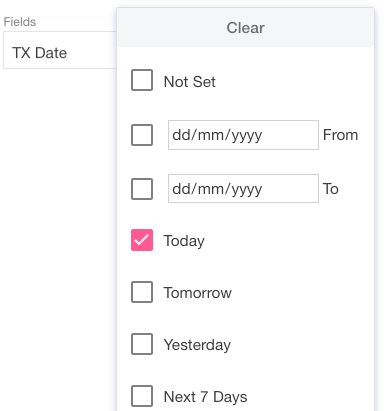
Task: Tick the From date checkbox
Action: coord(142,135)
